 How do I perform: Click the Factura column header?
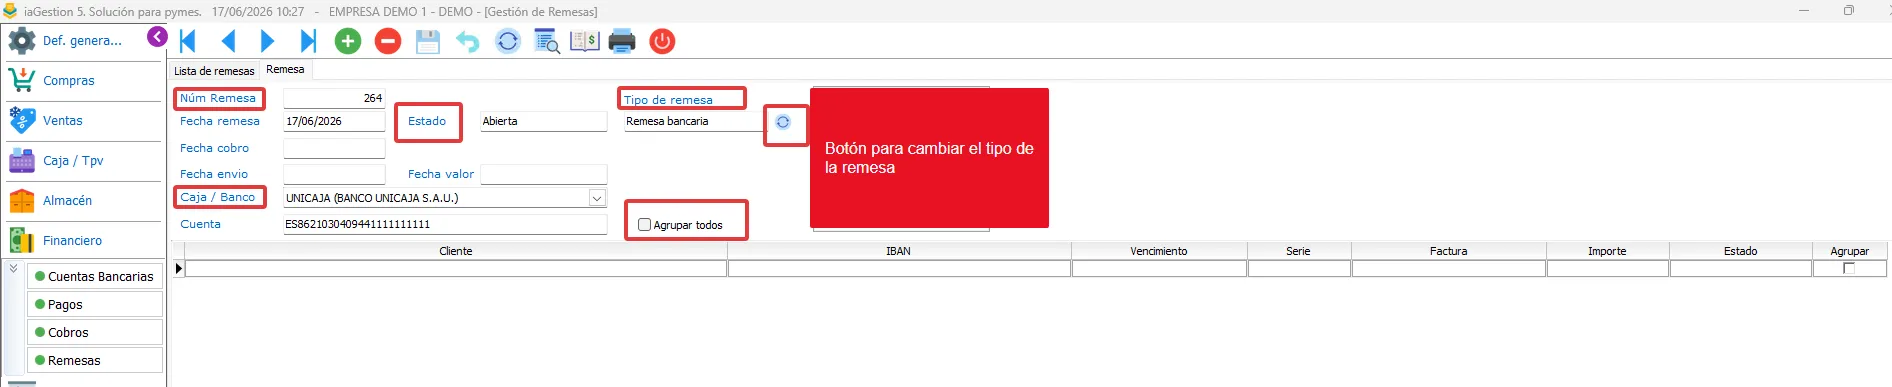point(1448,251)
